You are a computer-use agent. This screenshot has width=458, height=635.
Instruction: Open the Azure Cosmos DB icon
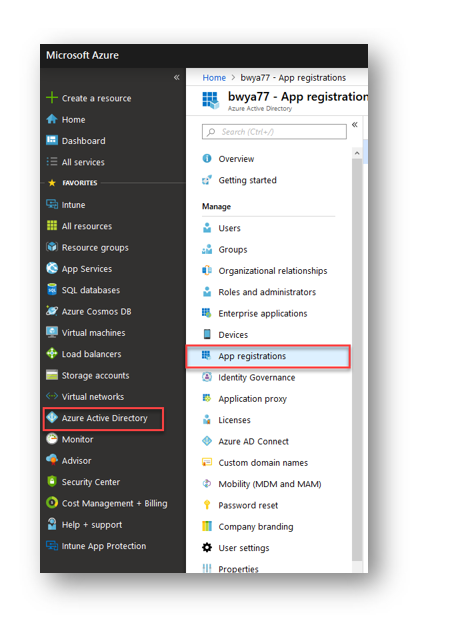[x=52, y=311]
